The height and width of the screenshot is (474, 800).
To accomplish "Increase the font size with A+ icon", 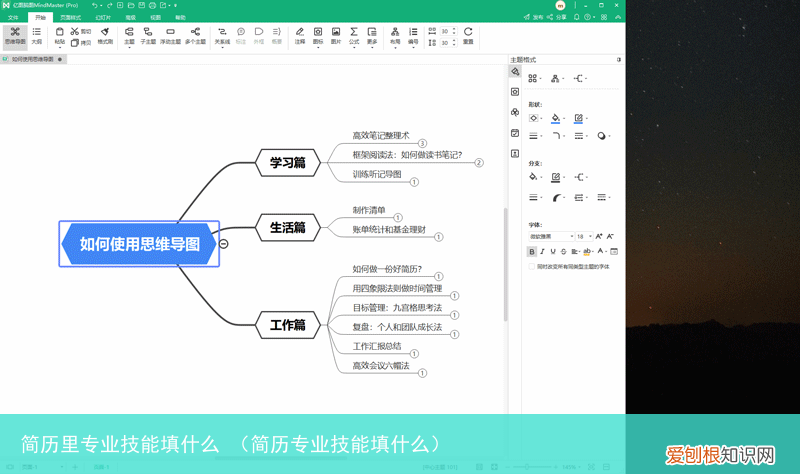I will [599, 236].
